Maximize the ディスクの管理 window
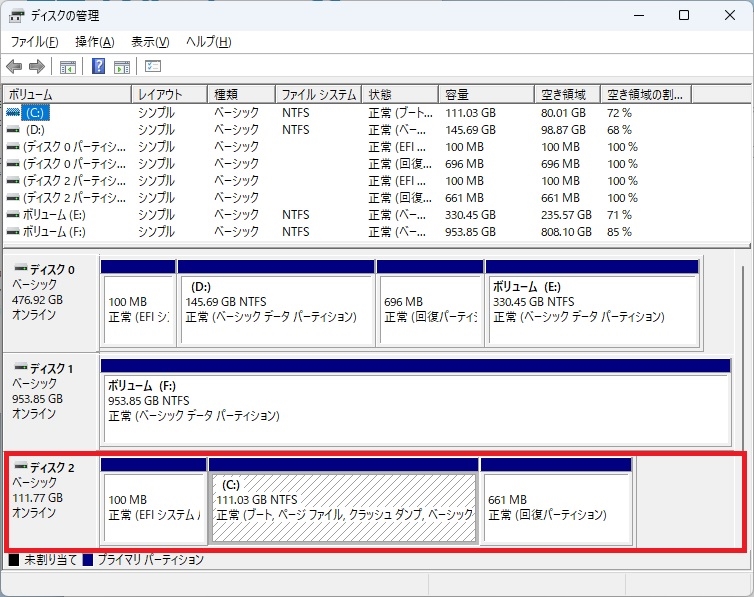 coord(684,15)
